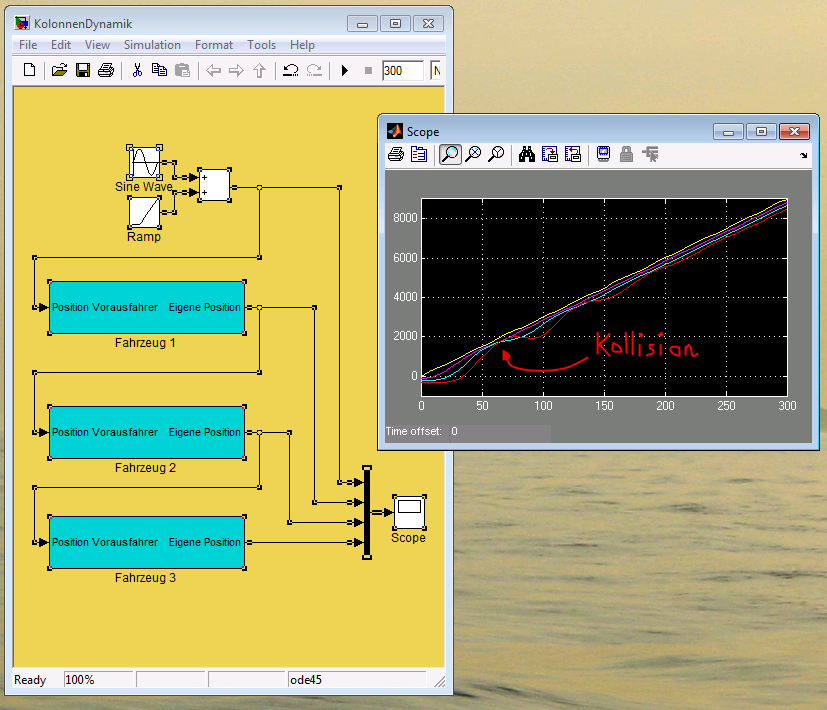The image size is (827, 710).
Task: Click Save current axes settings icon
Action: (549, 154)
